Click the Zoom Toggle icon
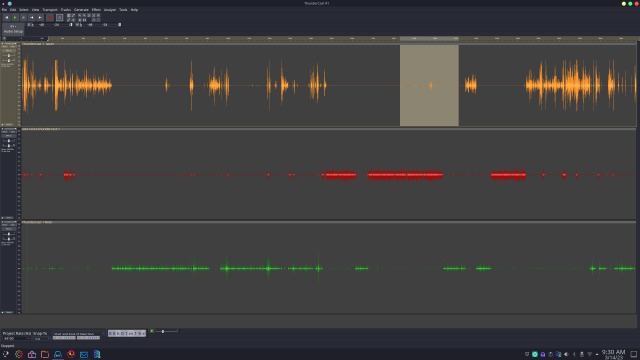This screenshot has width=640, height=360. [x=98, y=16]
